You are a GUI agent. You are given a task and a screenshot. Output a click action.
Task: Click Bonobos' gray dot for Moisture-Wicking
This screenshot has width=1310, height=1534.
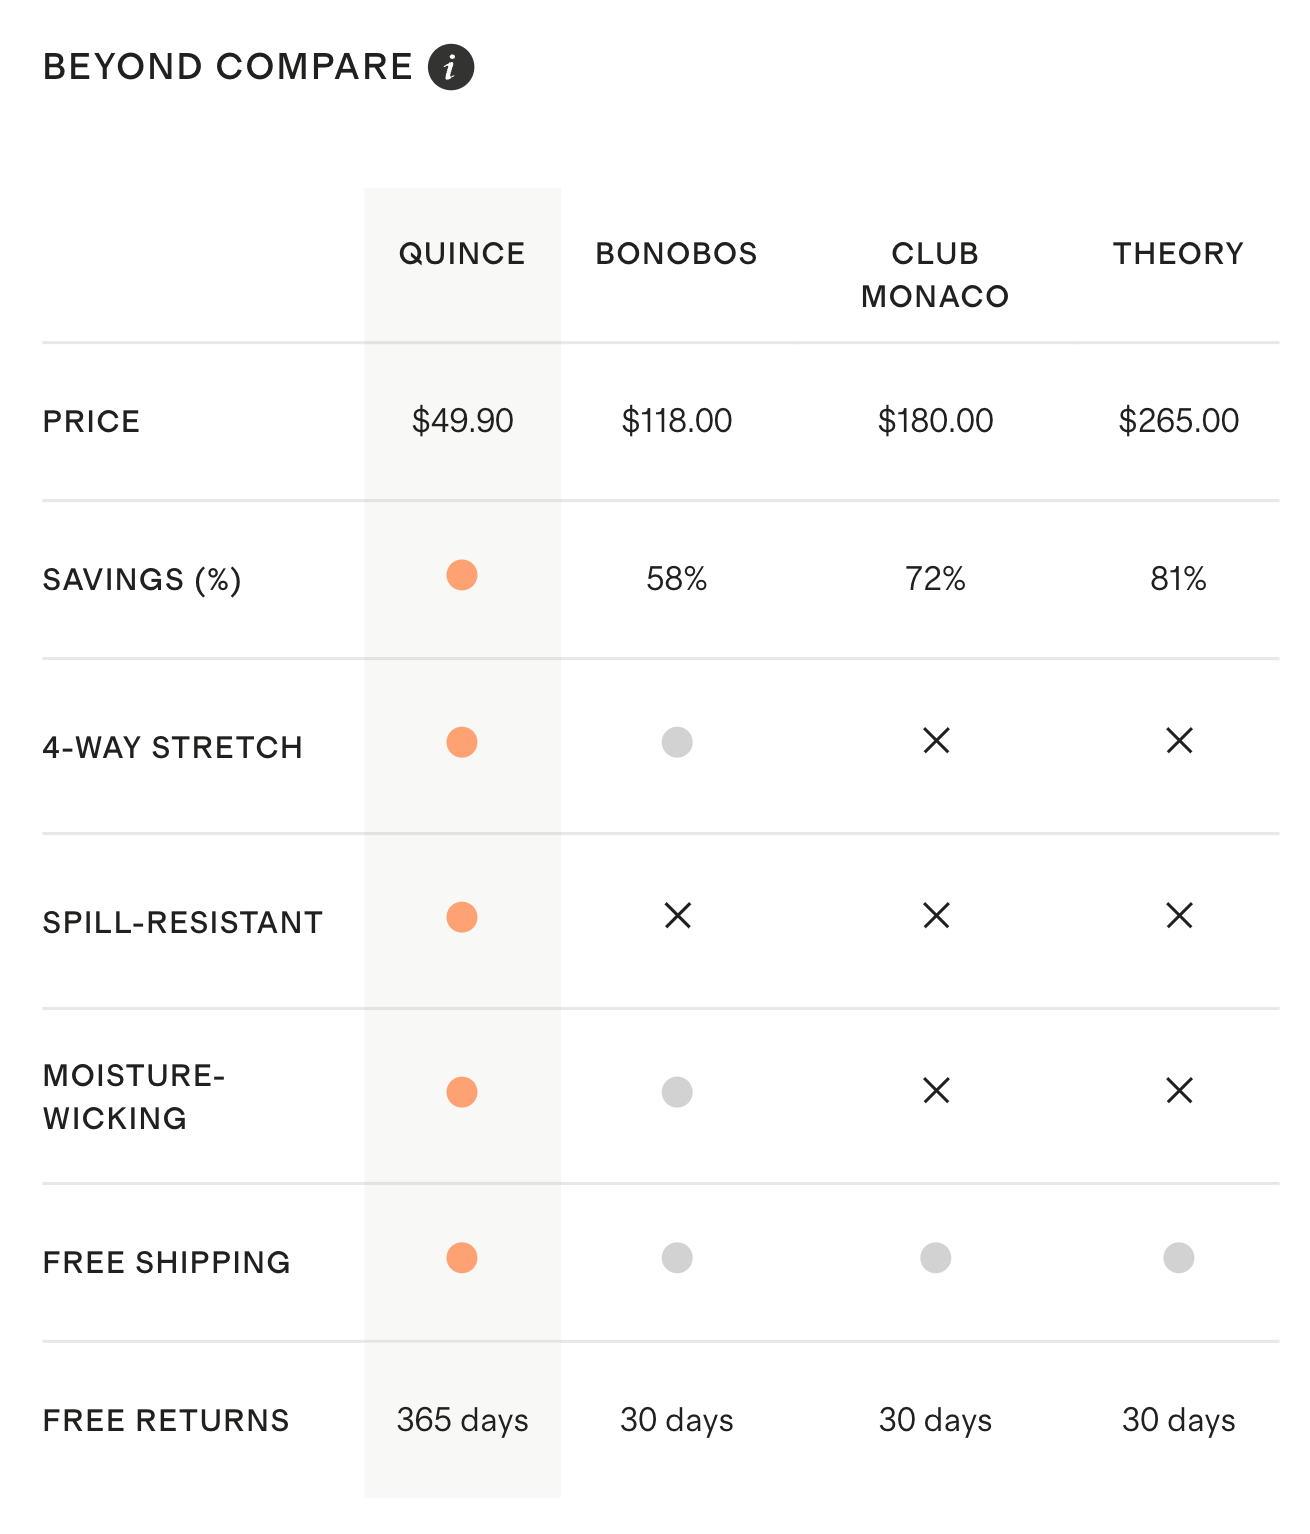point(677,1092)
